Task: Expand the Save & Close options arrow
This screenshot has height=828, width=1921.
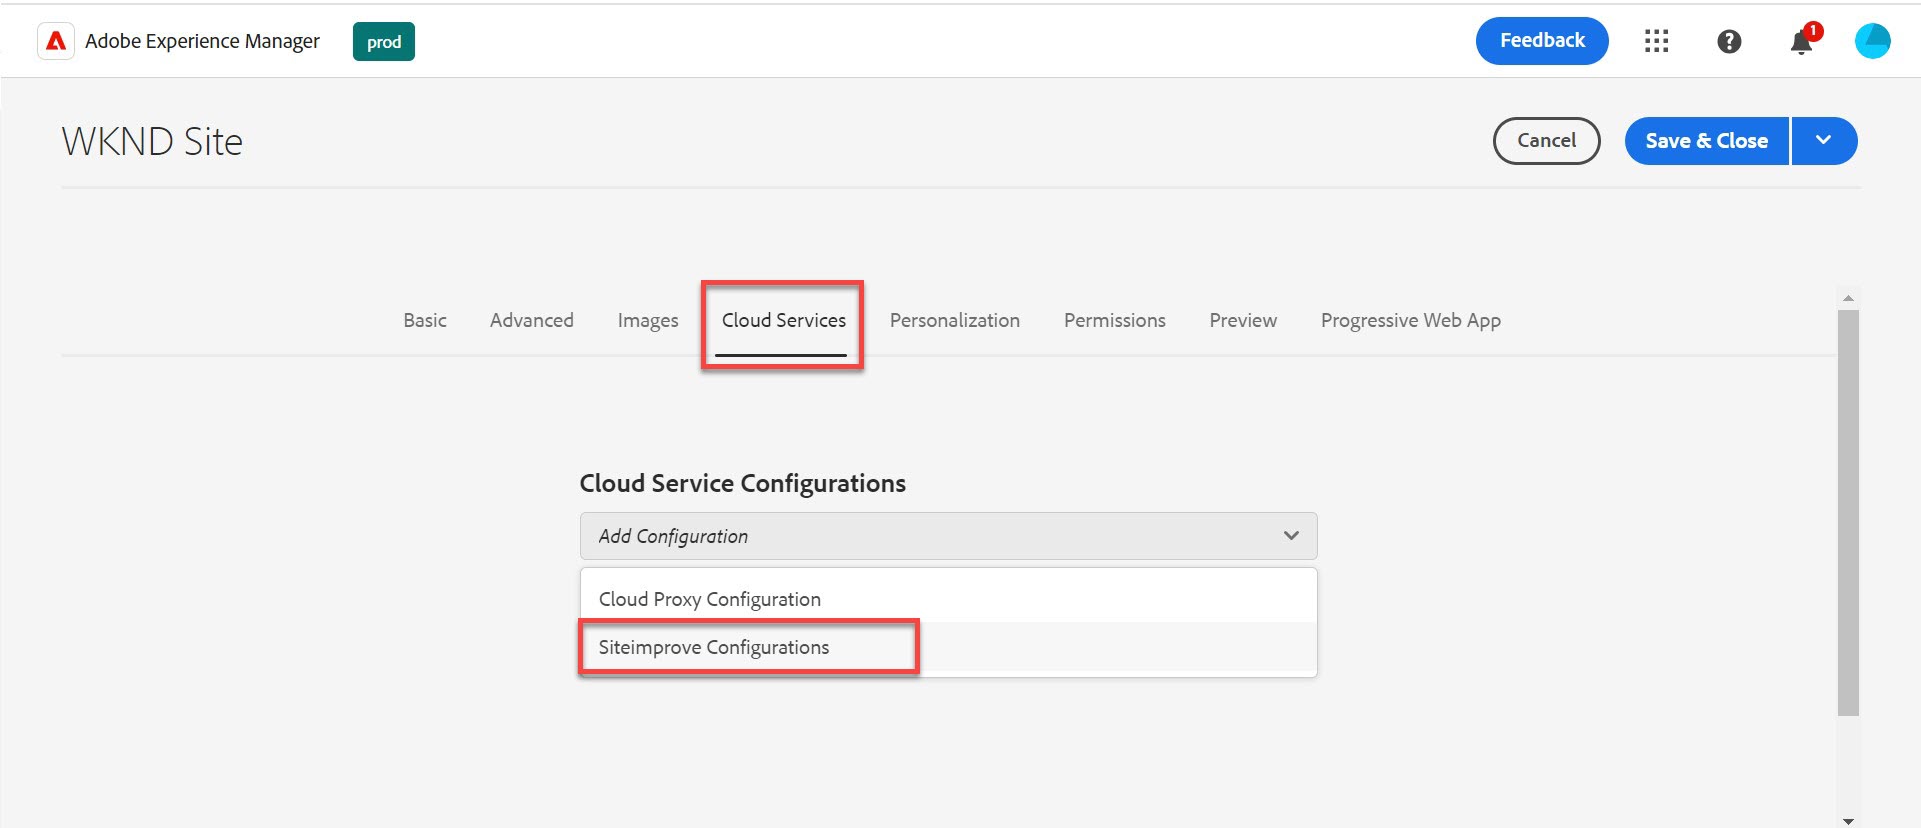Action: [x=1824, y=141]
